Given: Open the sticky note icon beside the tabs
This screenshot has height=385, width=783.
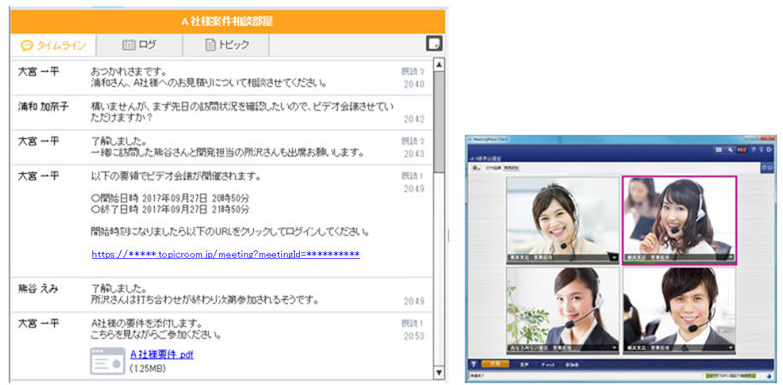Looking at the screenshot, I should (434, 43).
